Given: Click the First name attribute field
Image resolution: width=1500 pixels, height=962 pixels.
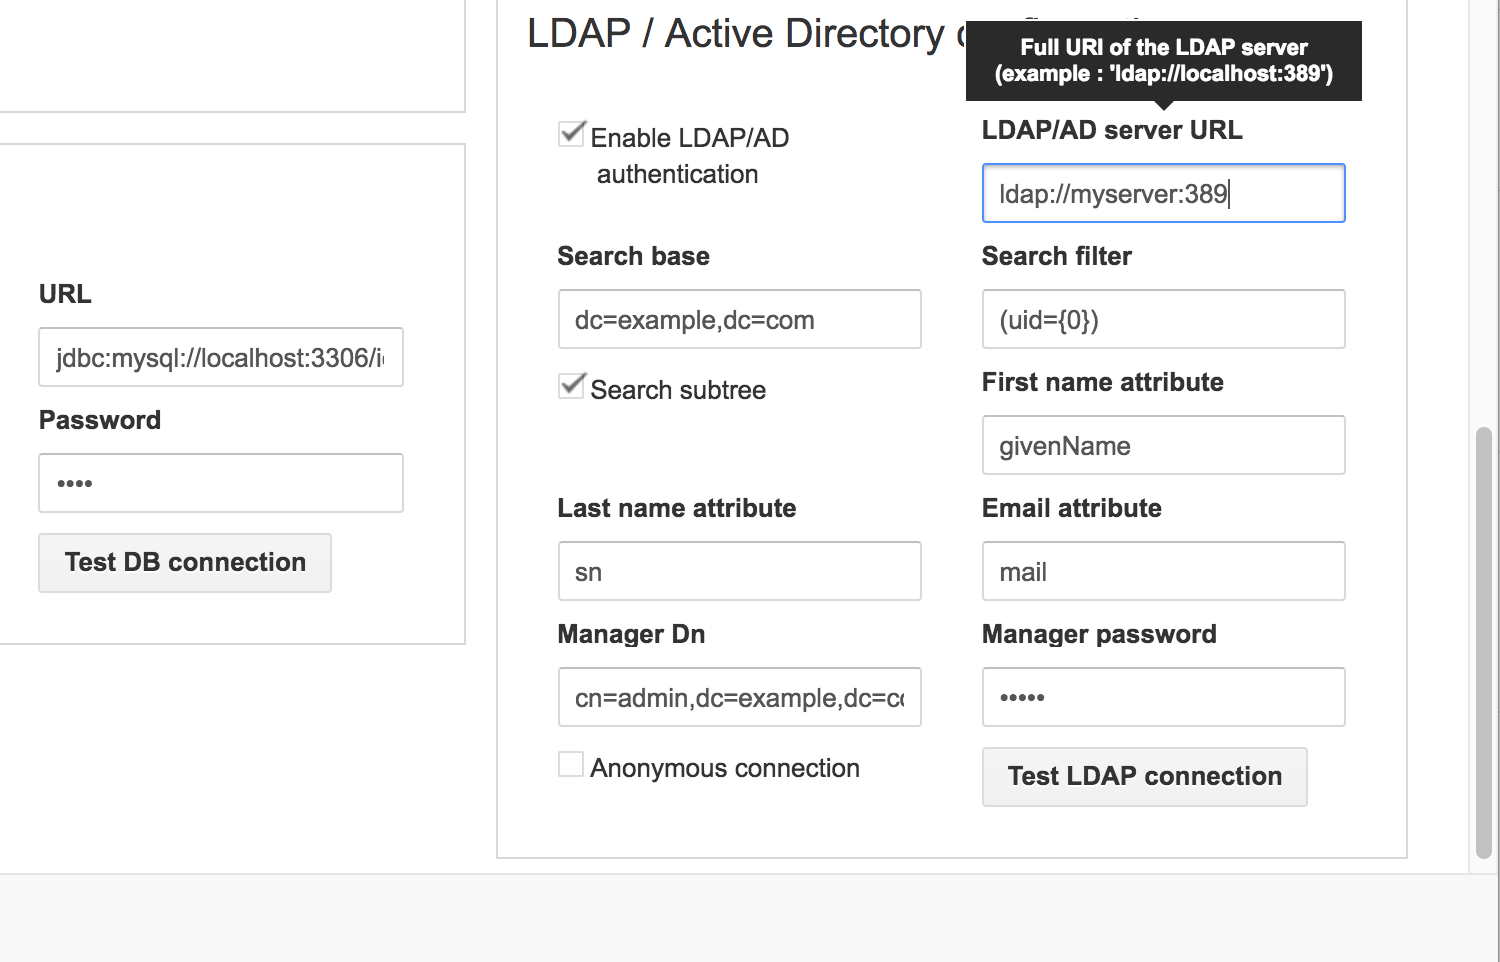Looking at the screenshot, I should click(1163, 445).
